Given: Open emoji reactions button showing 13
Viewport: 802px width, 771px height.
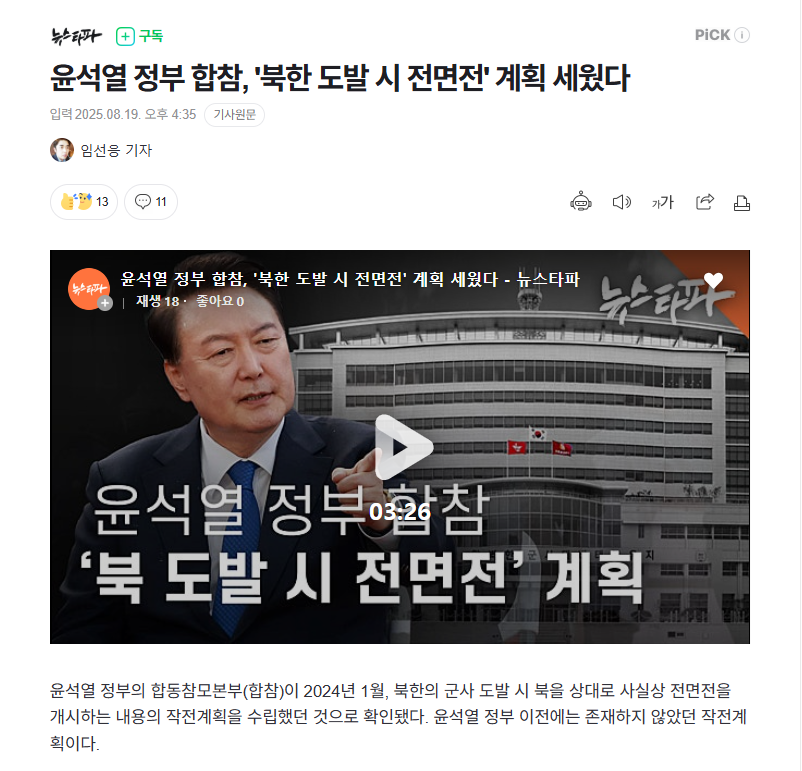Looking at the screenshot, I should 84,202.
